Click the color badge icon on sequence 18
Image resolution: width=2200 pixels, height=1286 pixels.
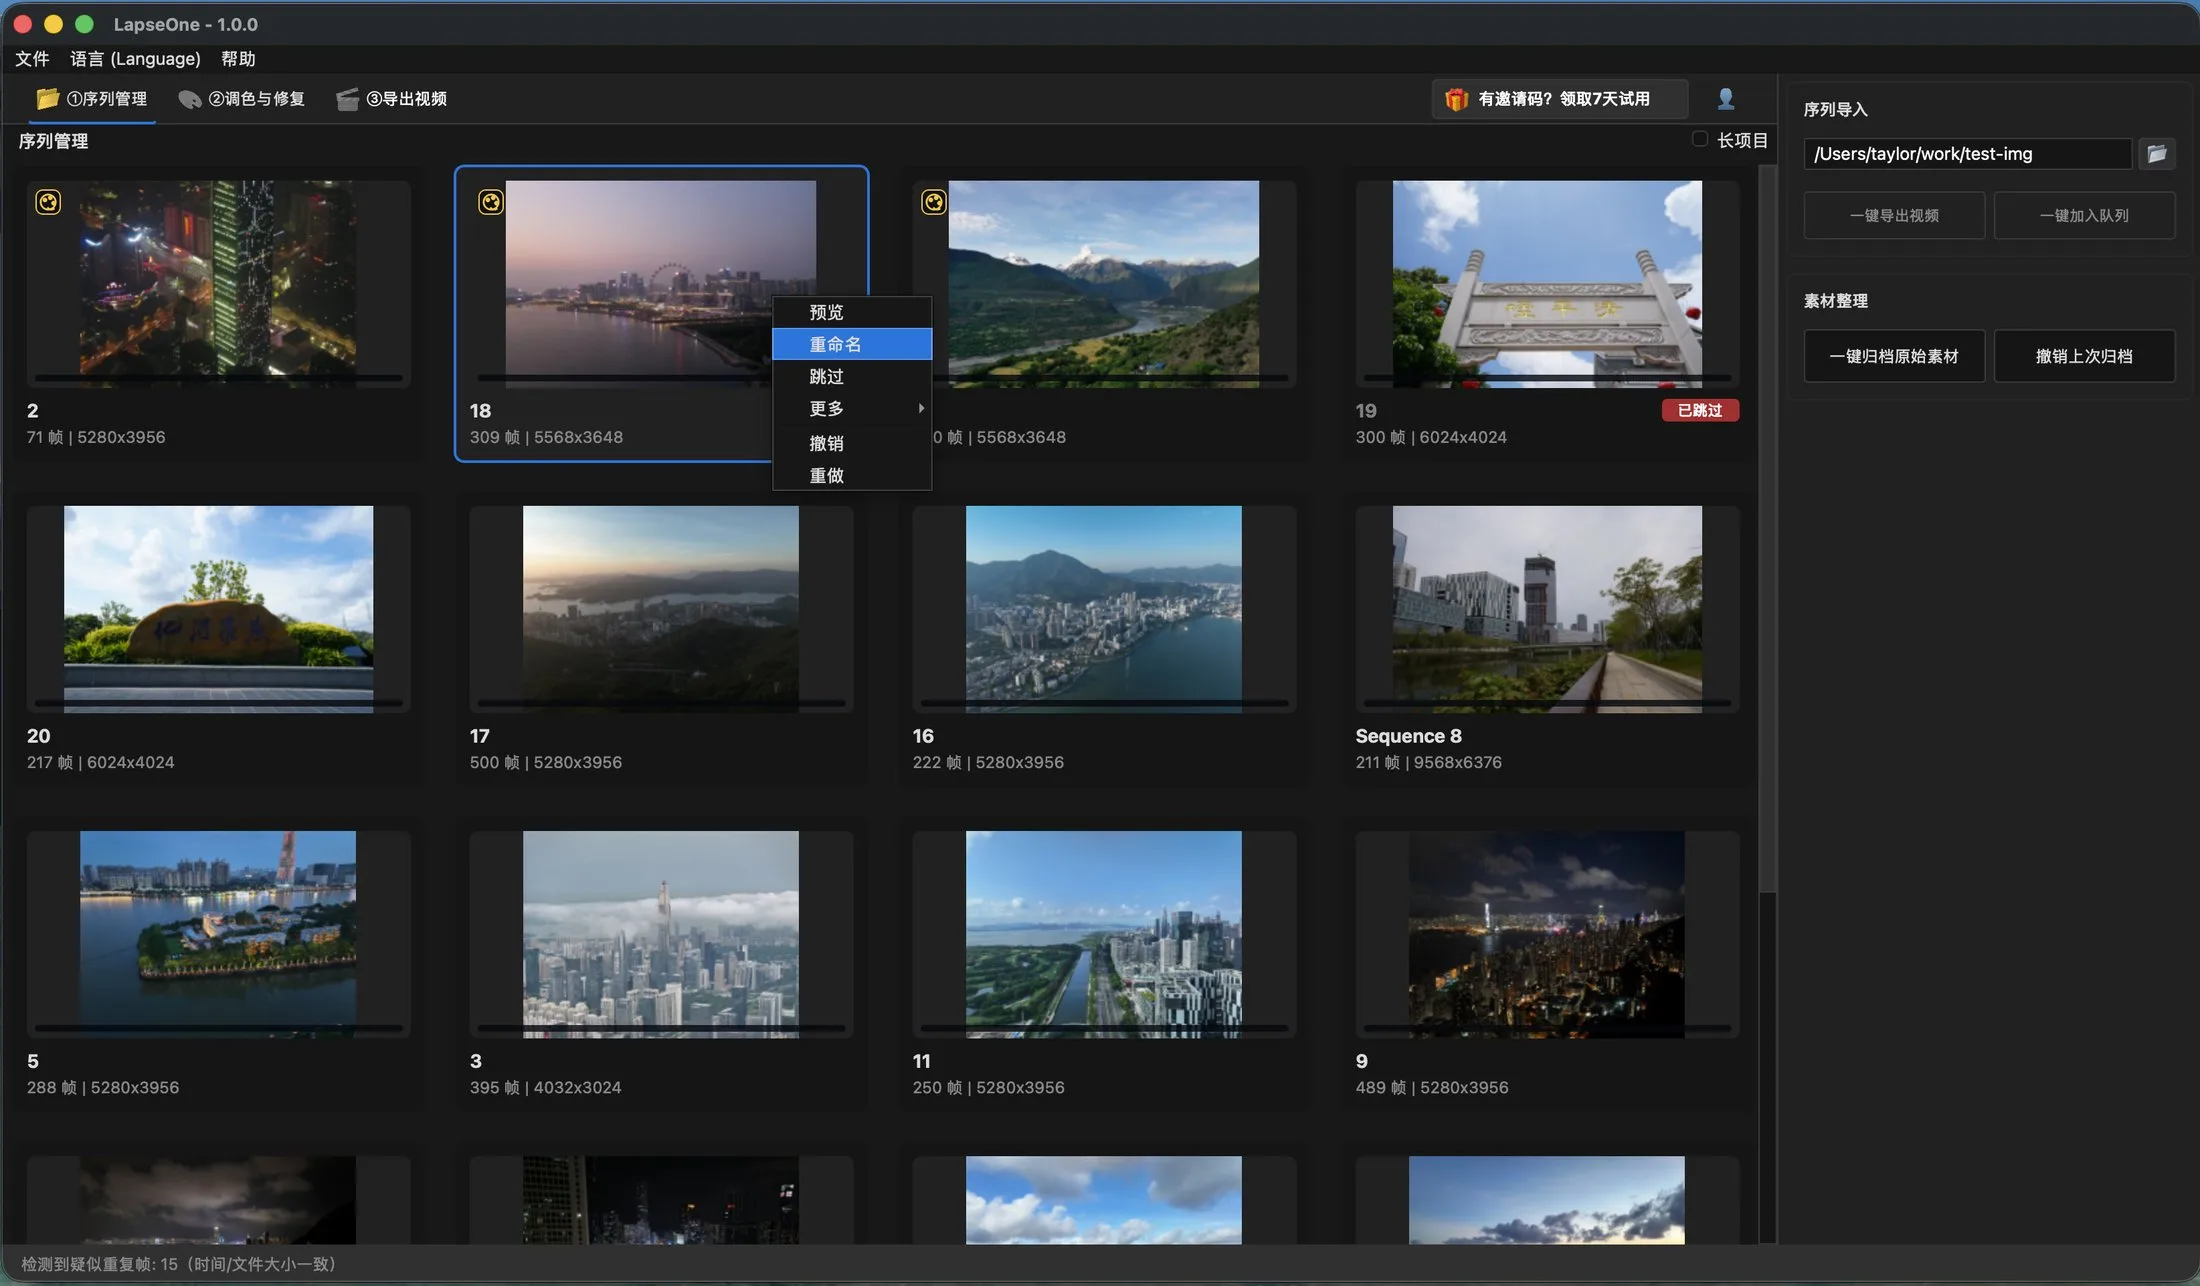click(491, 202)
